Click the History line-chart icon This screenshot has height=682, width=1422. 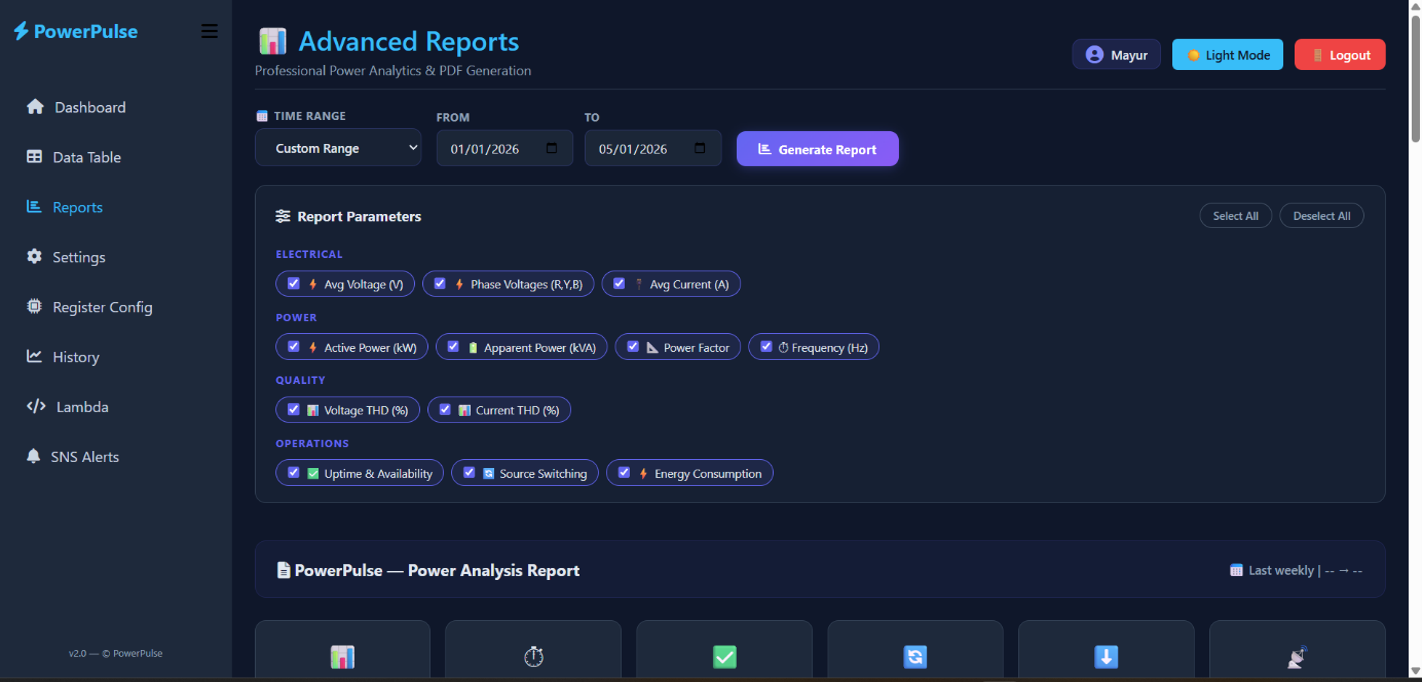click(34, 356)
